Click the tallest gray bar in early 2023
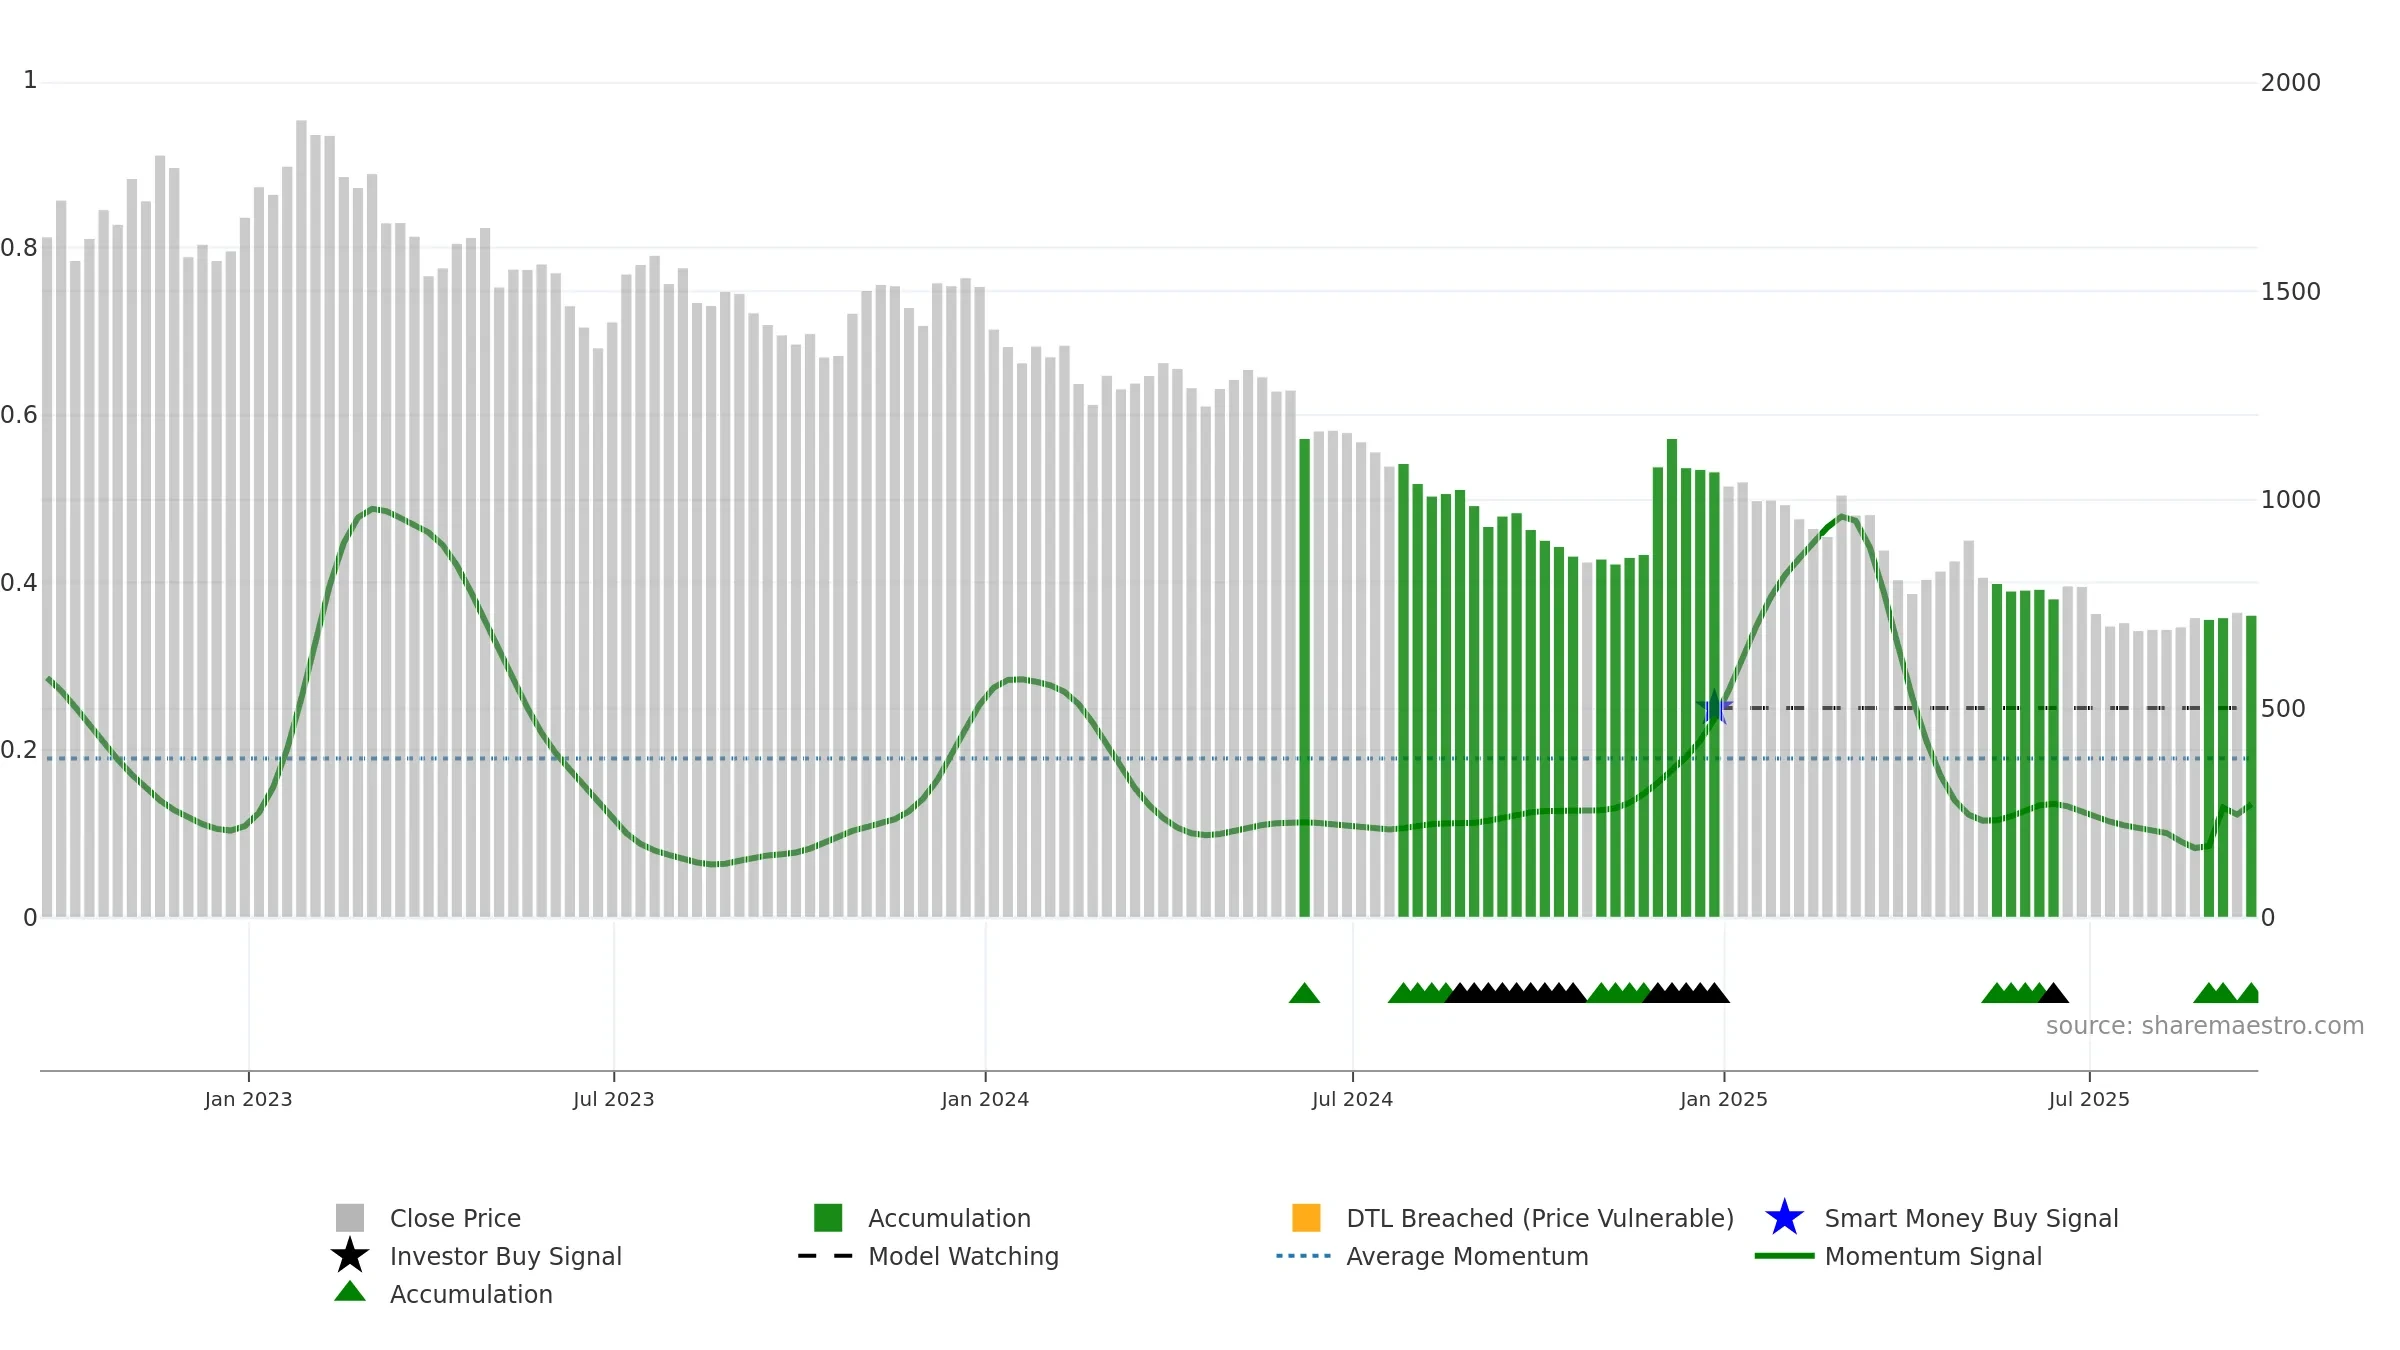Viewport: 2400px width, 1350px height. pos(301,518)
